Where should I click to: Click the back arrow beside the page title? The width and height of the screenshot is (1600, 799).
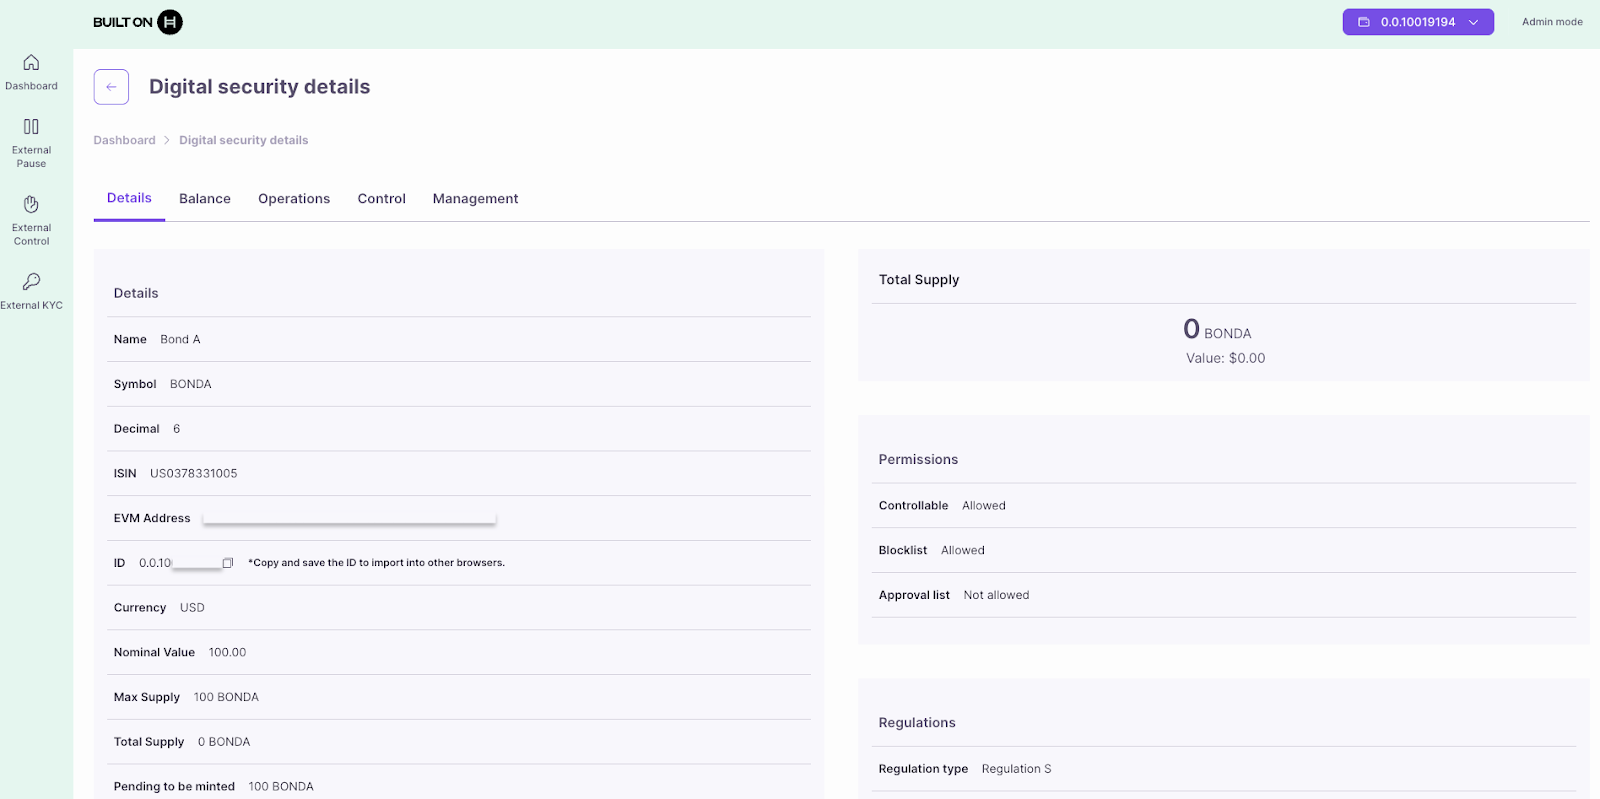[x=111, y=87]
